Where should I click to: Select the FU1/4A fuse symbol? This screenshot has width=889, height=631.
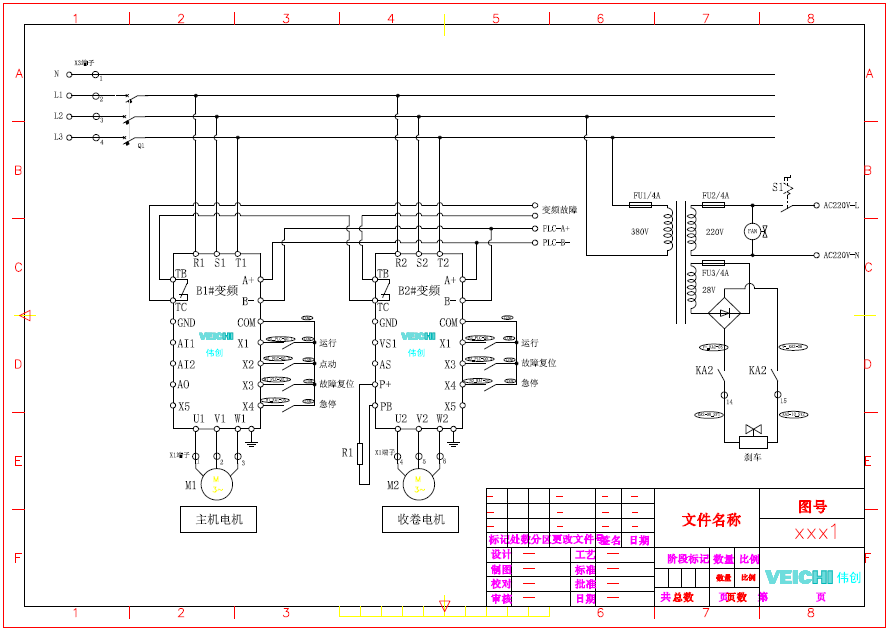pyautogui.click(x=640, y=205)
